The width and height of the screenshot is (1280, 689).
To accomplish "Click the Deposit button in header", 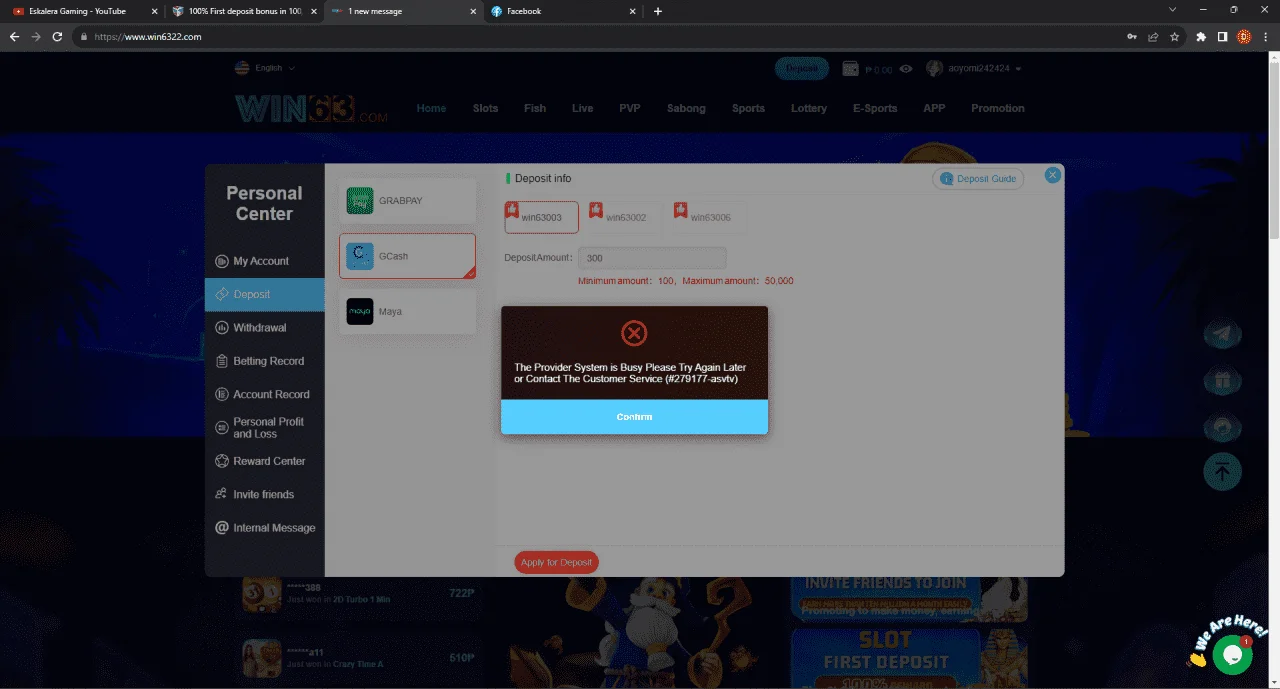I will pyautogui.click(x=802, y=69).
